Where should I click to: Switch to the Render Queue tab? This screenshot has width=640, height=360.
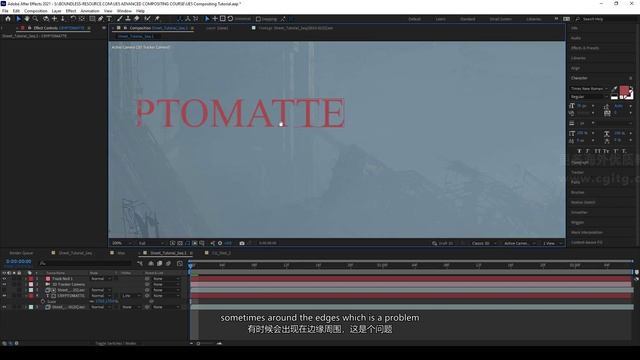[x=21, y=253]
